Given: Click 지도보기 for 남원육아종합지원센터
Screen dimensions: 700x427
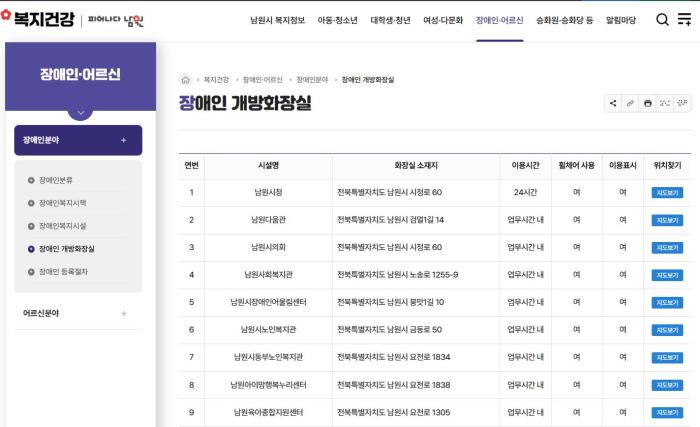Looking at the screenshot, I should coord(667,412).
